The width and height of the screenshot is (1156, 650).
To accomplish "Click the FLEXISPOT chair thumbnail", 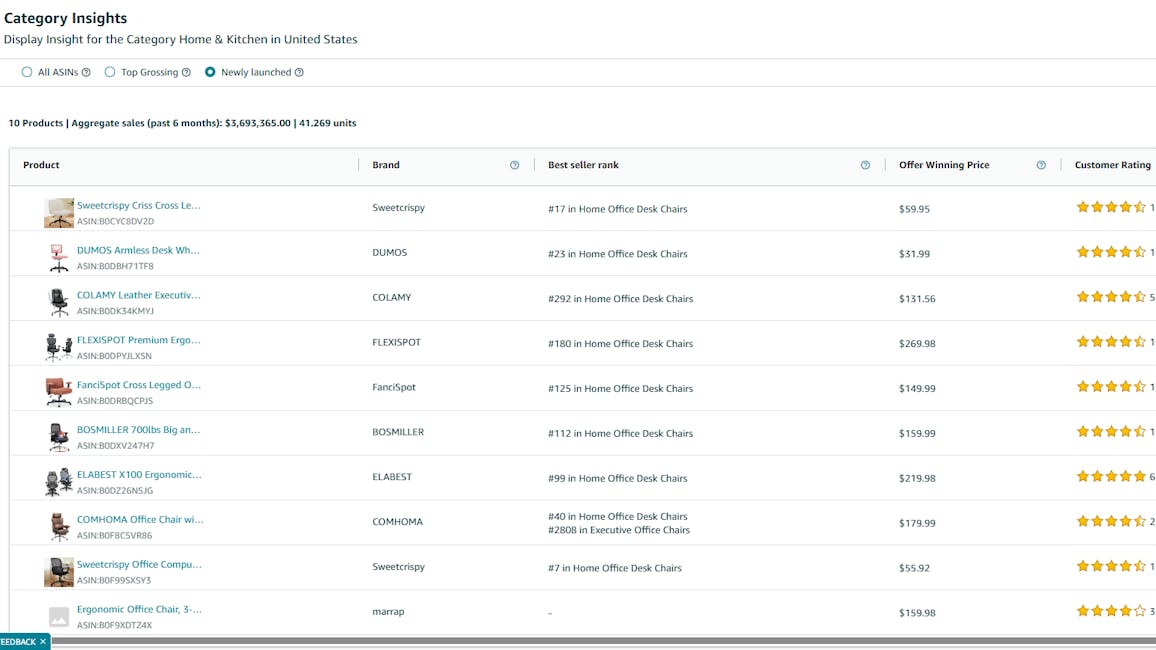I will point(59,348).
